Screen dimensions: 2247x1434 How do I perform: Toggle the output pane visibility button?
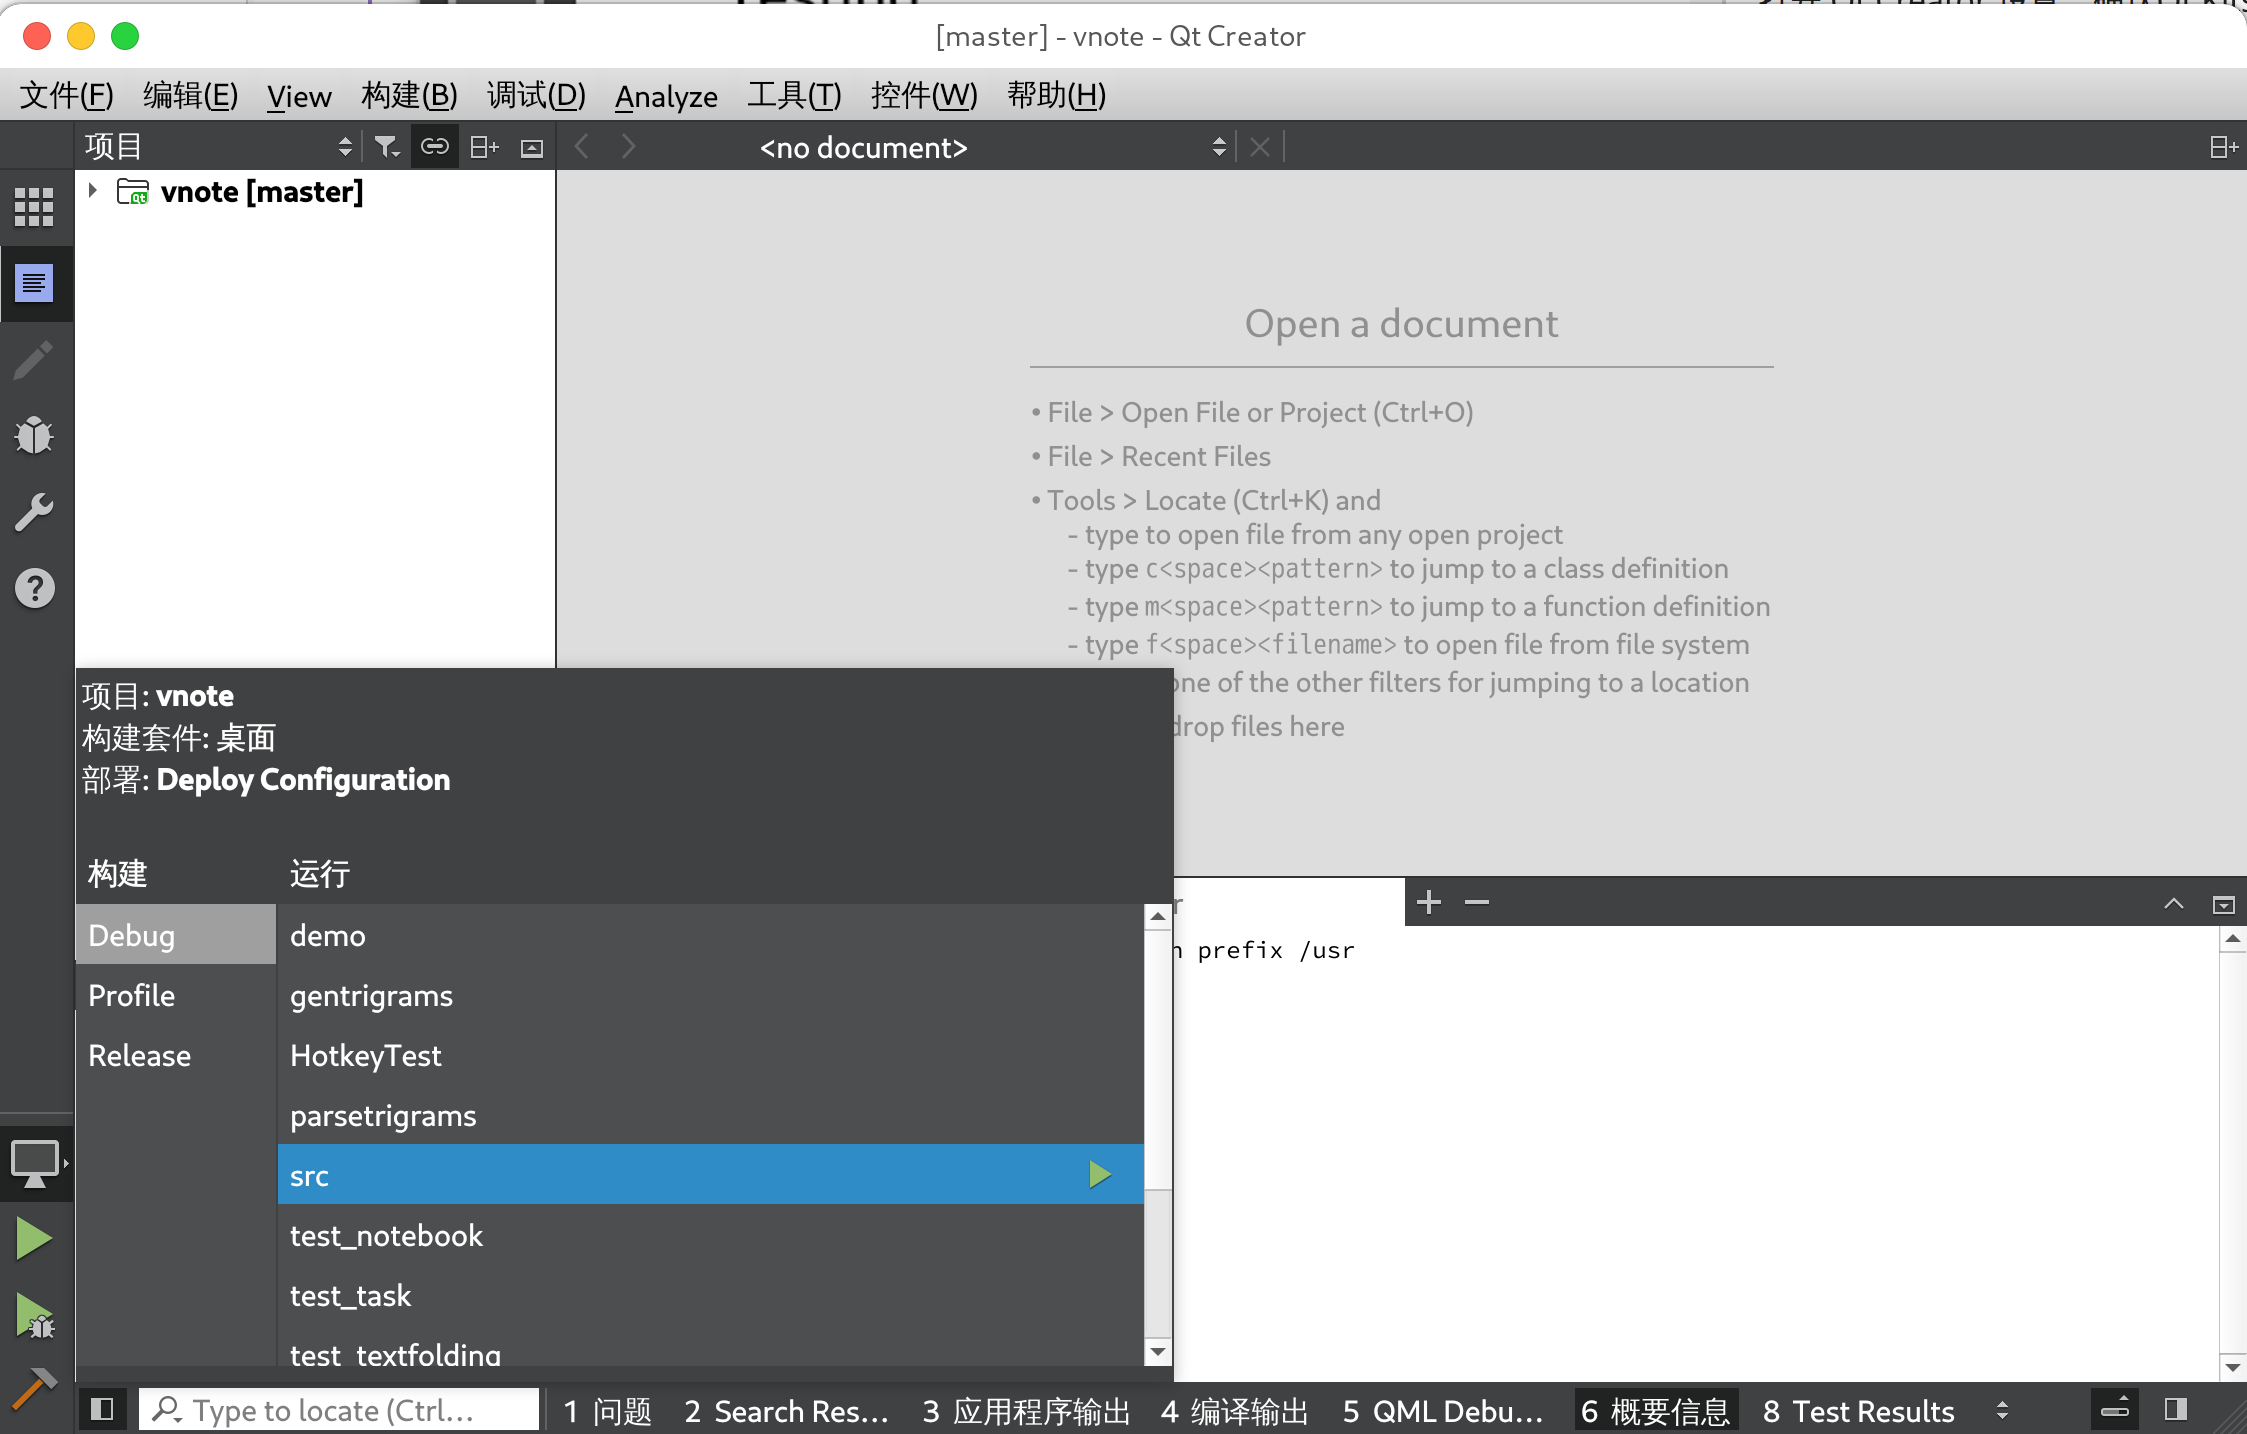point(2115,1410)
